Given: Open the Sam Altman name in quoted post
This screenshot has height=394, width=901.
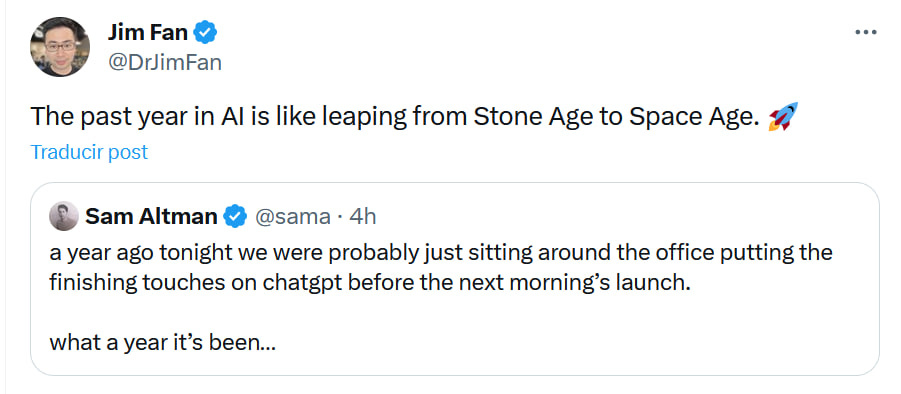Looking at the screenshot, I should tap(152, 217).
